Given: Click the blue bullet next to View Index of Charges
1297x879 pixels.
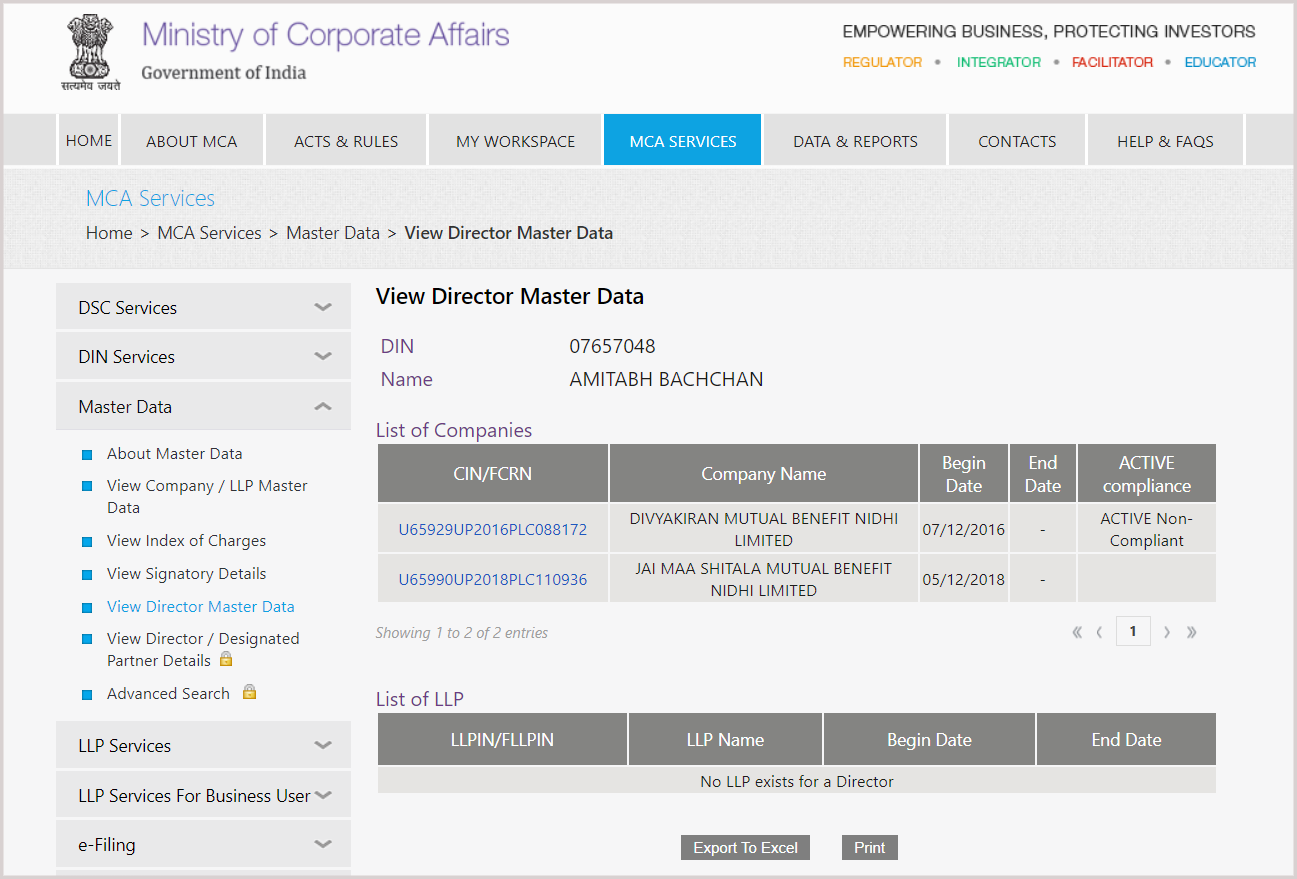Looking at the screenshot, I should (87, 541).
